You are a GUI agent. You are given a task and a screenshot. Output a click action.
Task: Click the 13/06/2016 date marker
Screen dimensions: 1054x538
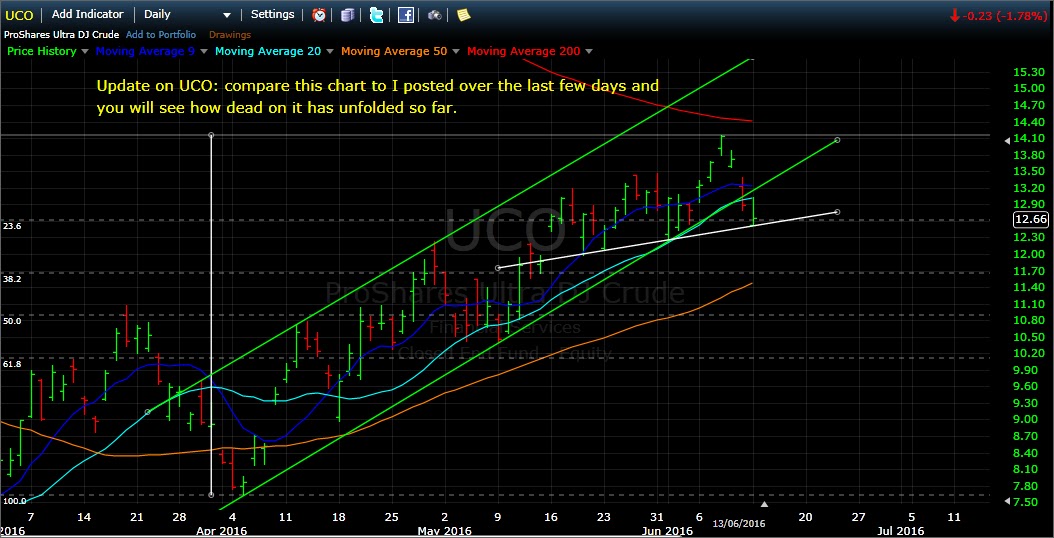point(739,523)
